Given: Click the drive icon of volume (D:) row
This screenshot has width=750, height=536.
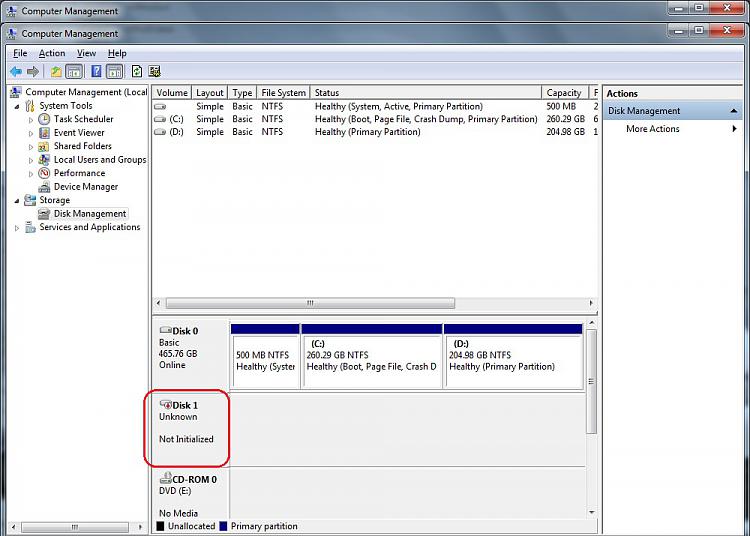Looking at the screenshot, I should point(160,132).
